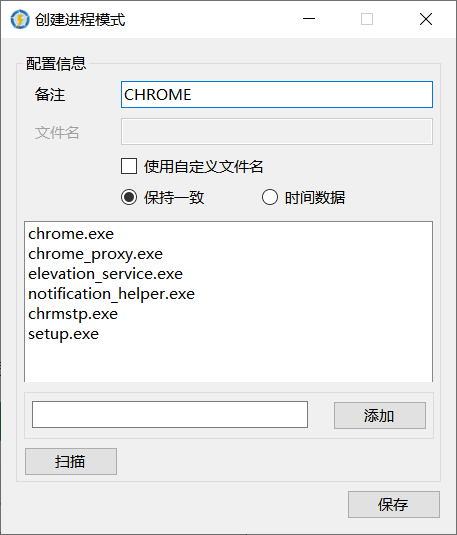Highlight notification_helper.exe in the list
Viewport: 457px width, 535px height.
coord(112,294)
